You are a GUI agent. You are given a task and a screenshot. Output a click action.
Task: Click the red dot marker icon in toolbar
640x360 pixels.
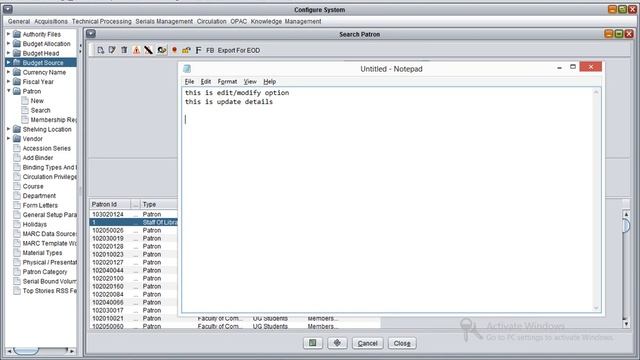[174, 50]
